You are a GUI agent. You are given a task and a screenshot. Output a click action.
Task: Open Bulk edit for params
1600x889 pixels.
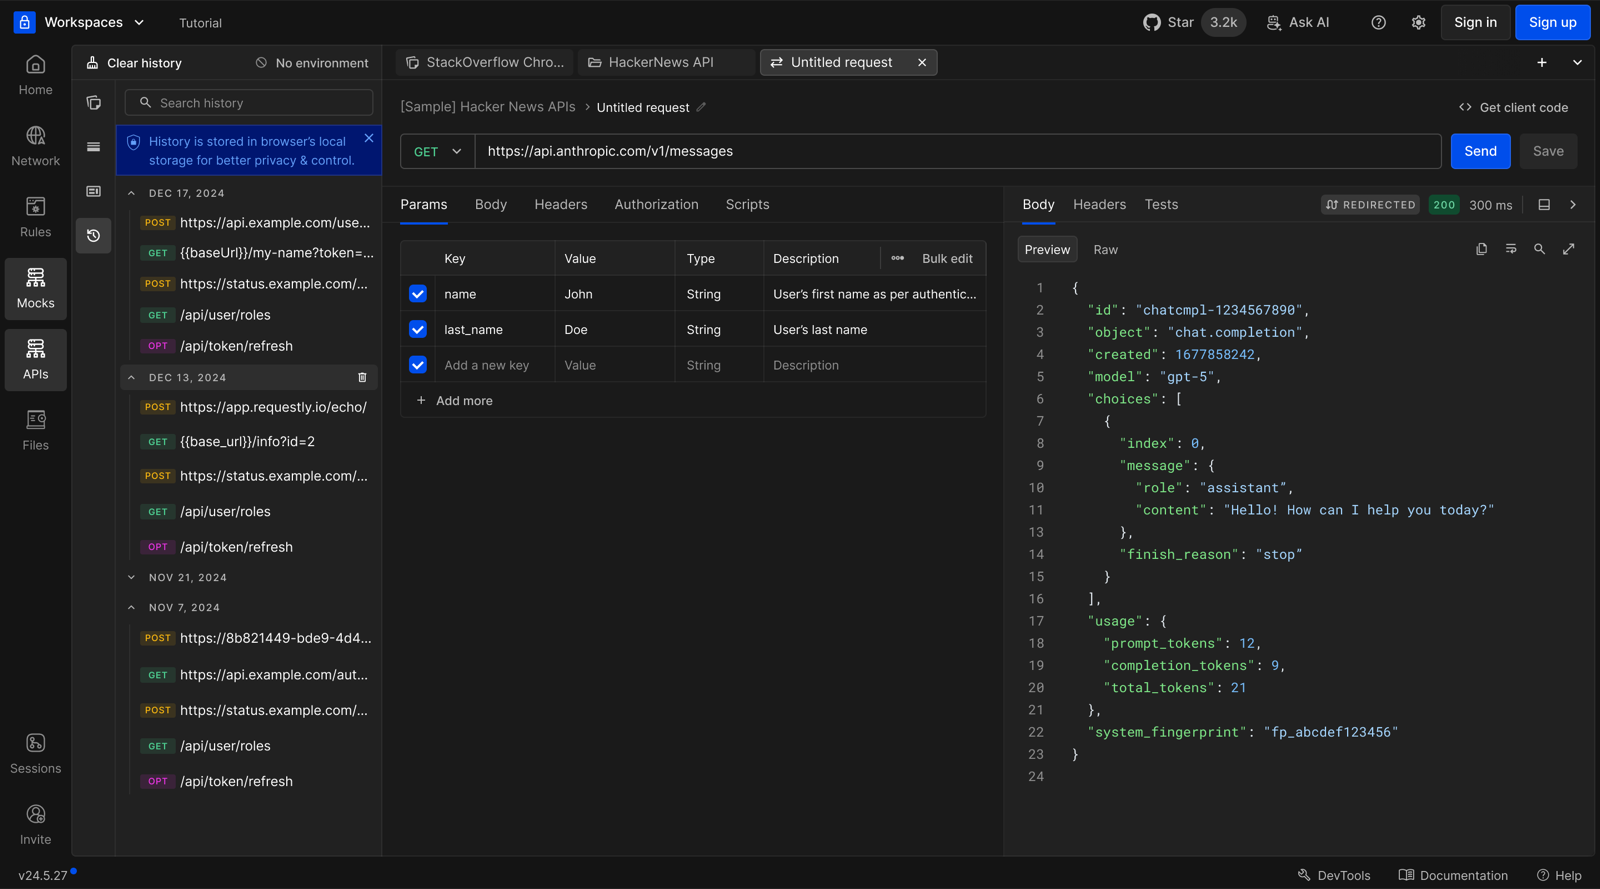[947, 258]
